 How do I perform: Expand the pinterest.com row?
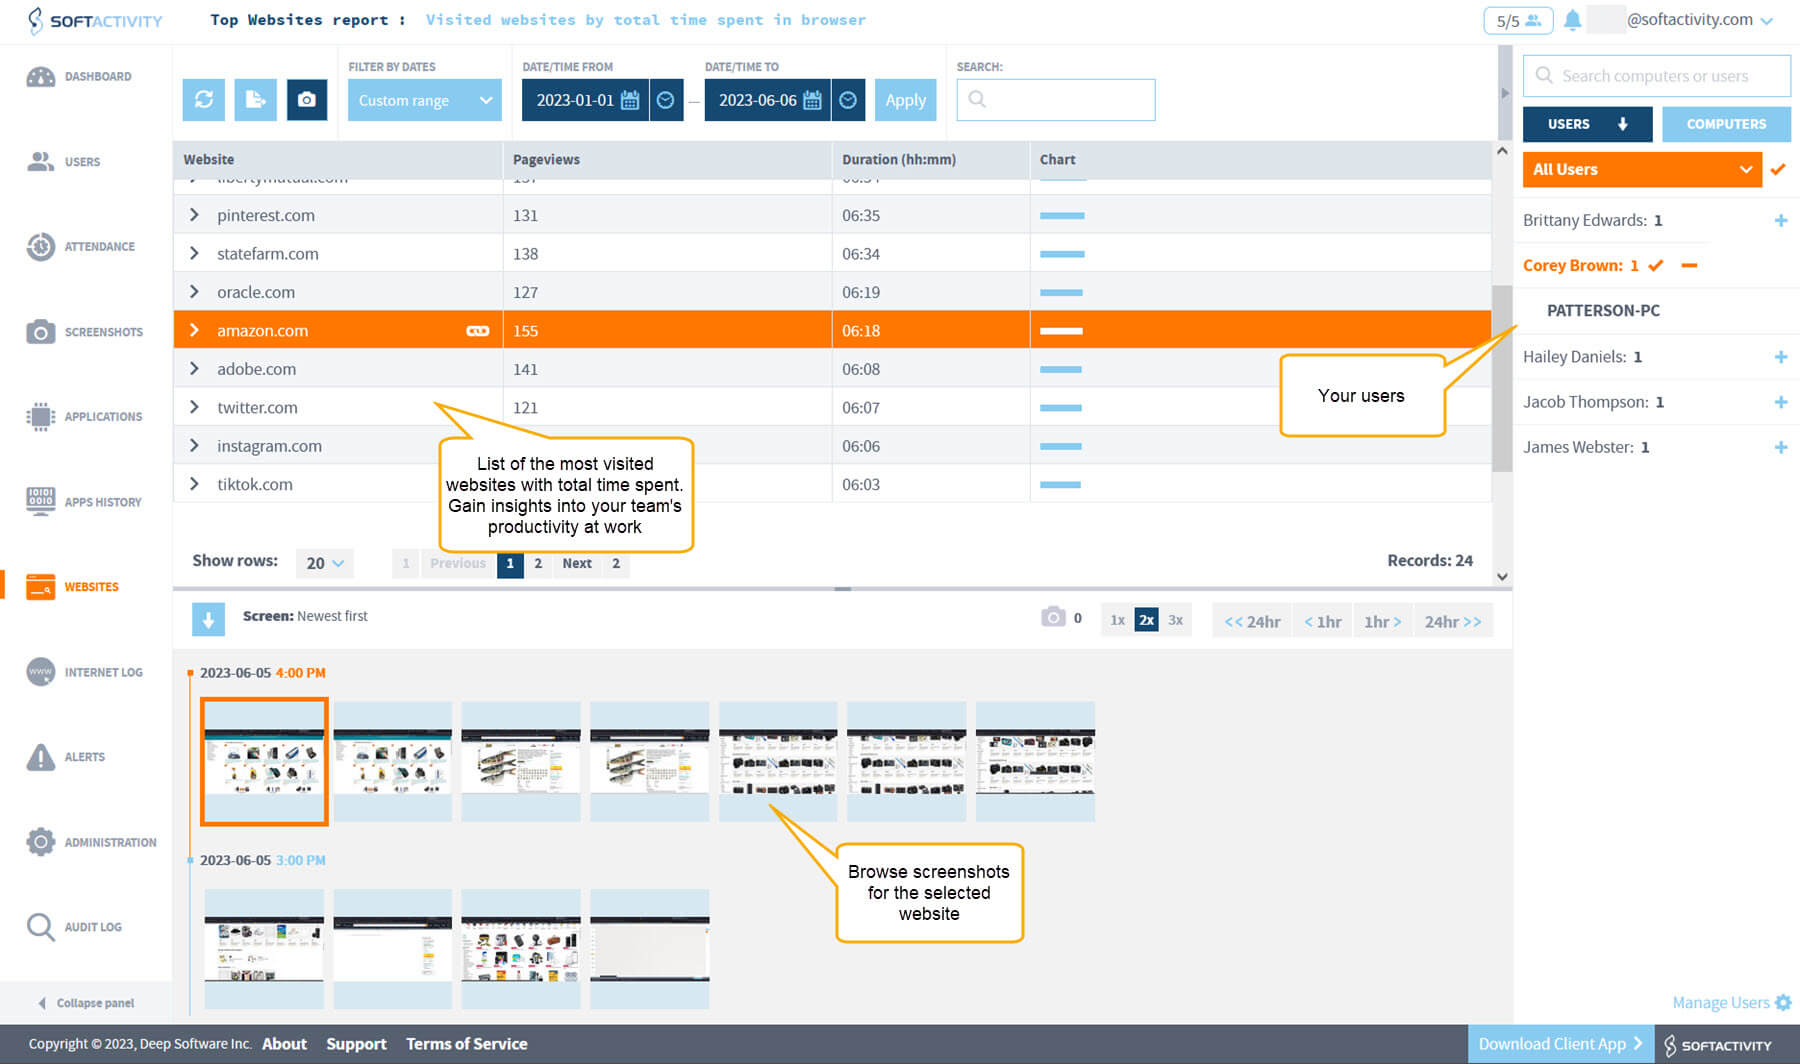point(194,215)
